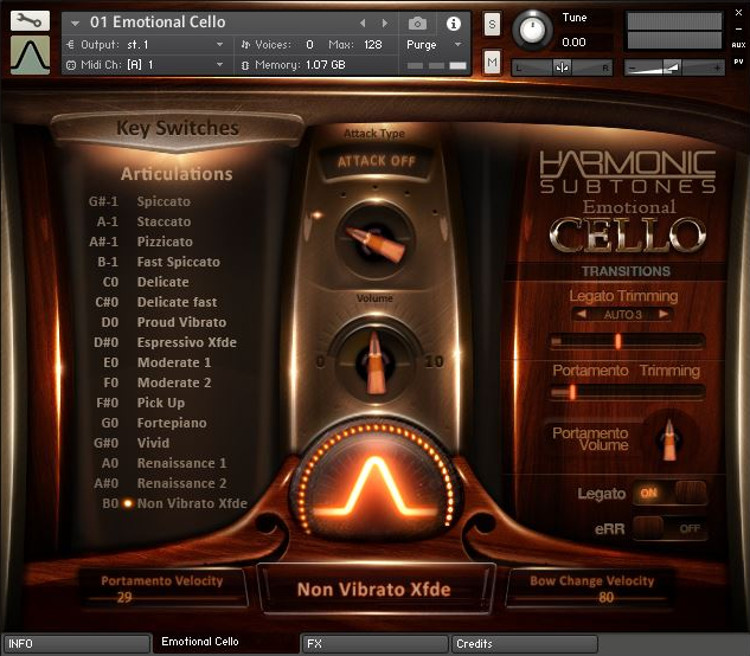Adjust the Tune knob
Viewport: 750px width, 656px height.
click(532, 29)
